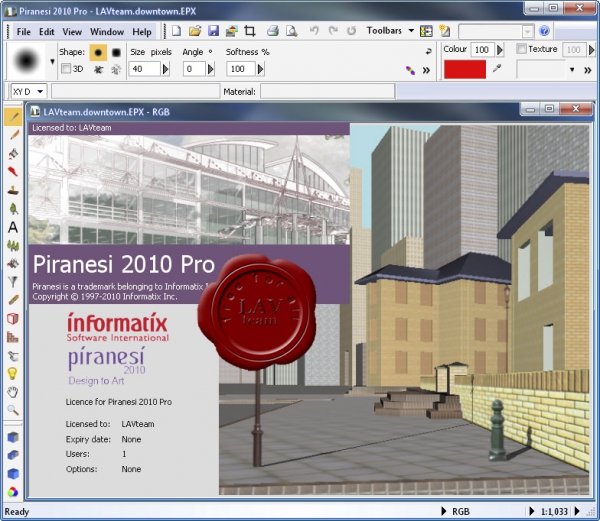Open the Size value arrow
The image size is (600, 521).
tap(166, 69)
